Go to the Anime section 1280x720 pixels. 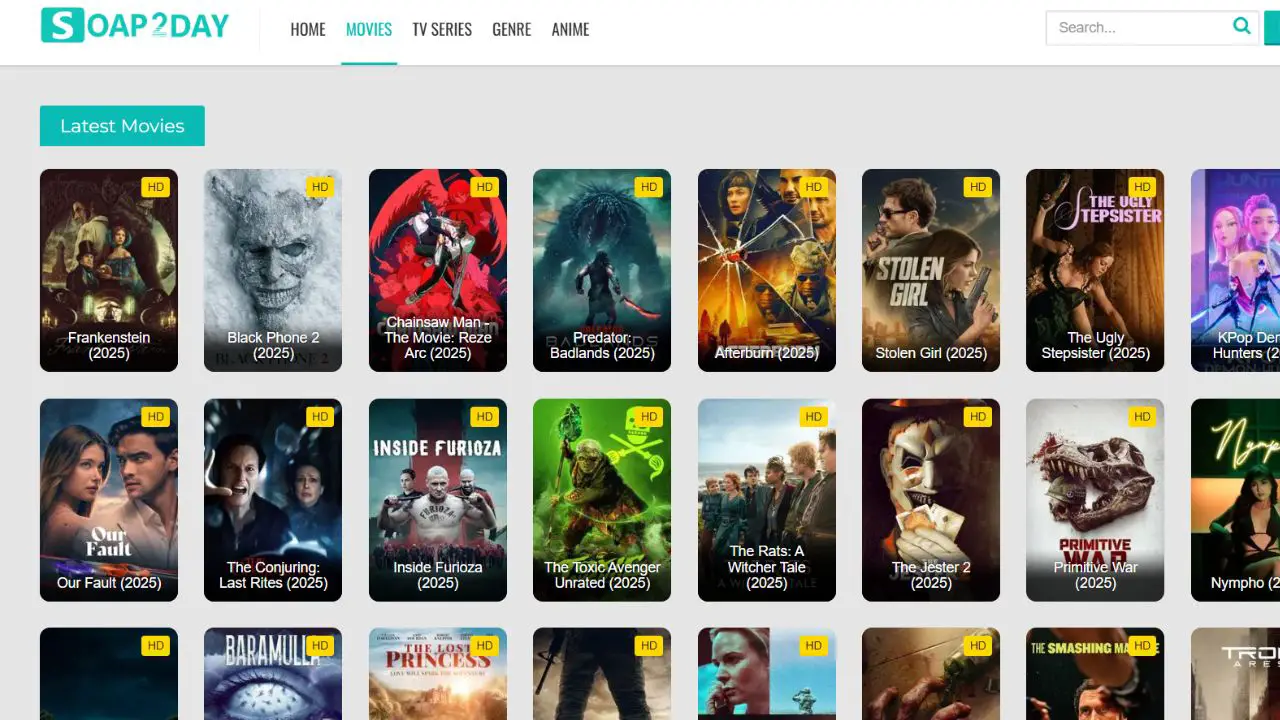(570, 30)
